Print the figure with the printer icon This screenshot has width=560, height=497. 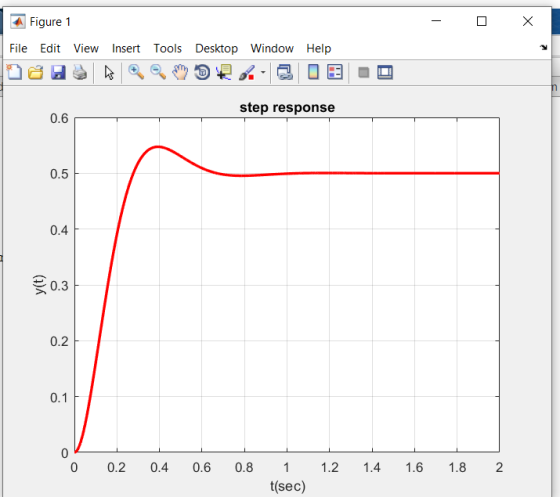click(80, 72)
